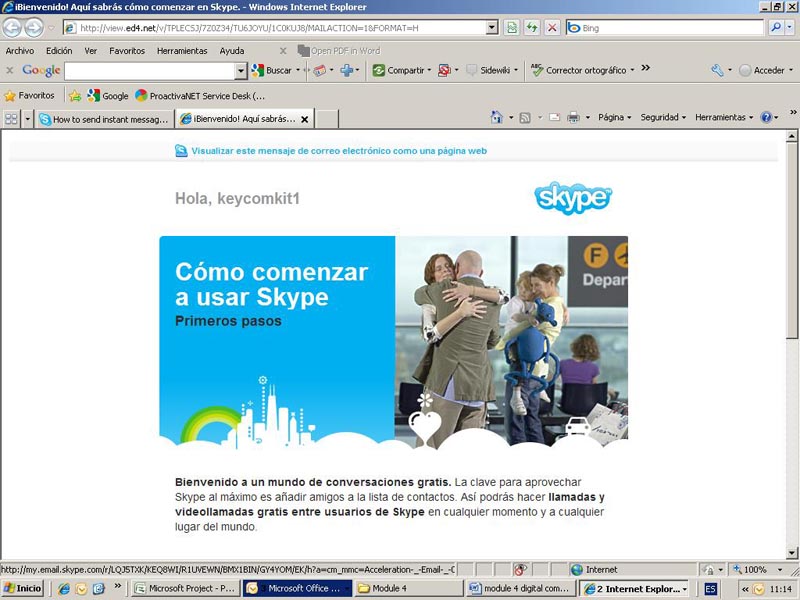Switch to module 4 digital com Word document

point(521,588)
